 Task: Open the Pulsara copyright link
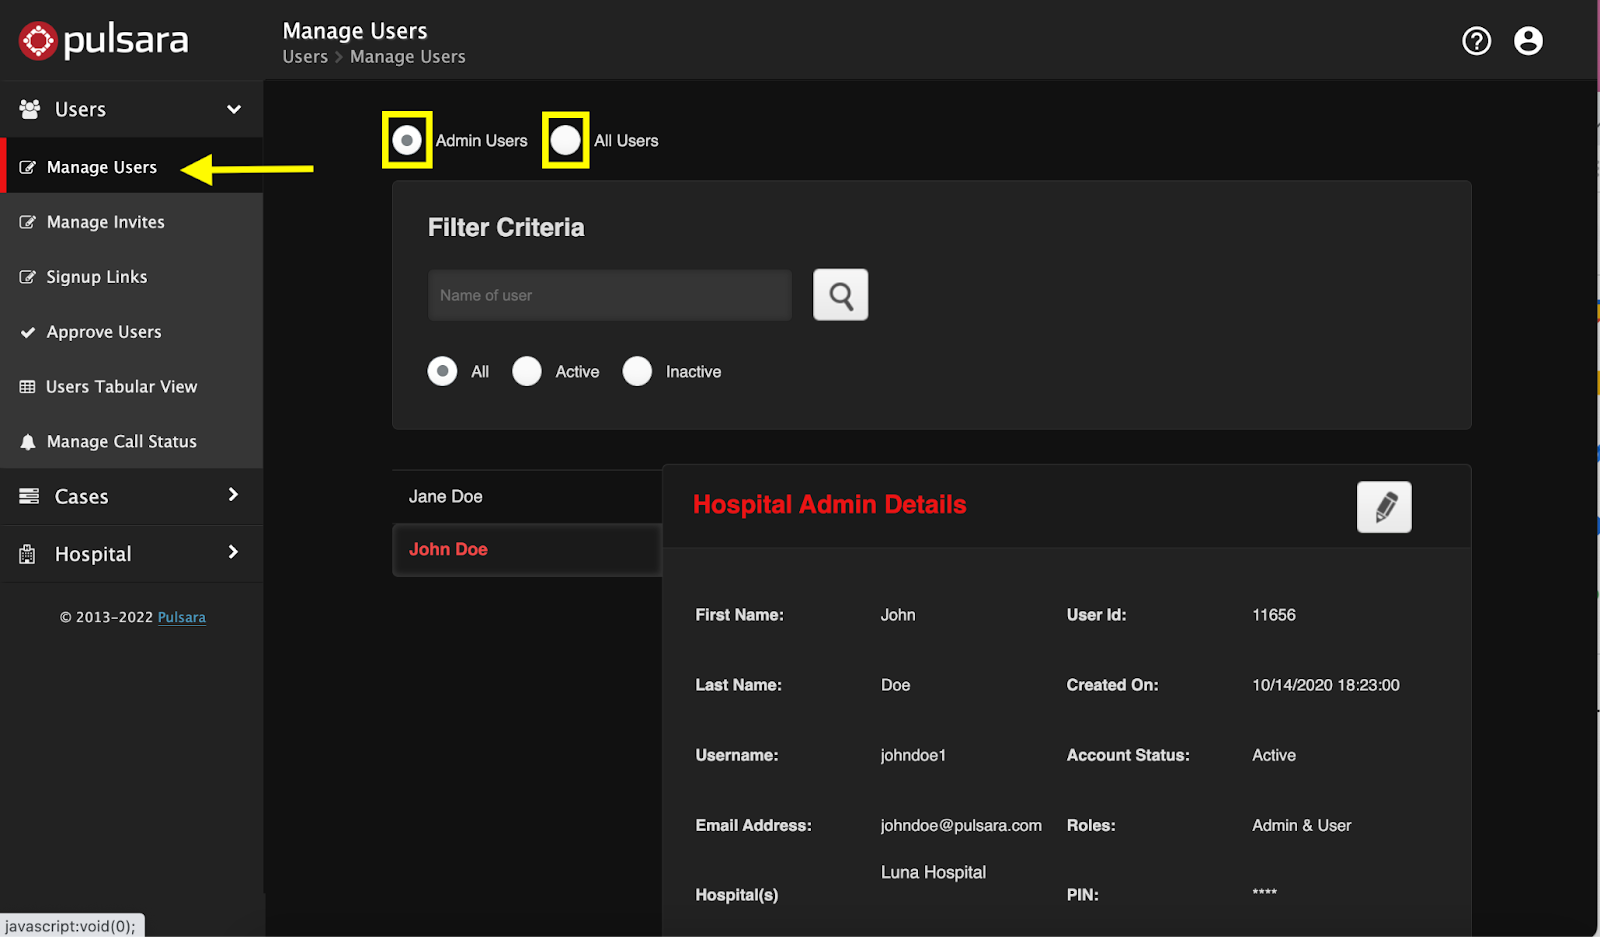coord(181,617)
